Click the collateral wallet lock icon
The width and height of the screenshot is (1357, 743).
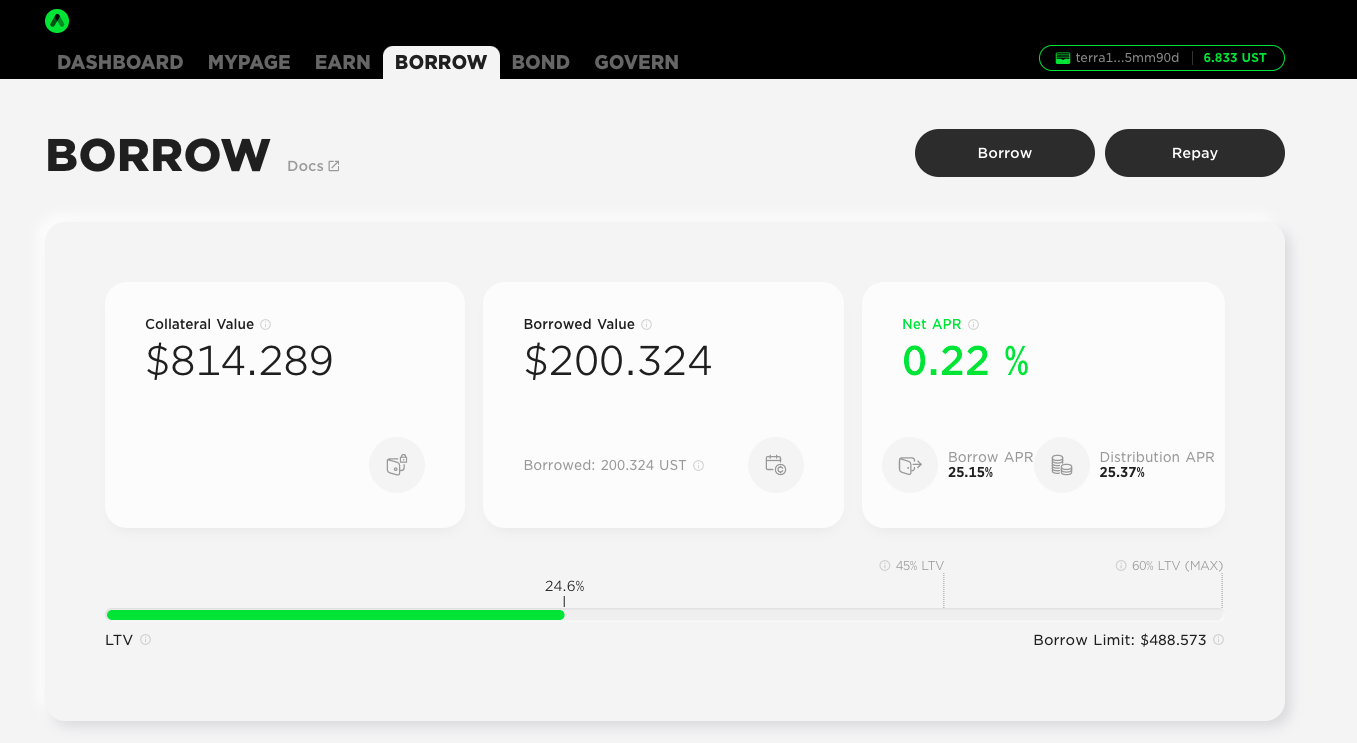click(397, 465)
